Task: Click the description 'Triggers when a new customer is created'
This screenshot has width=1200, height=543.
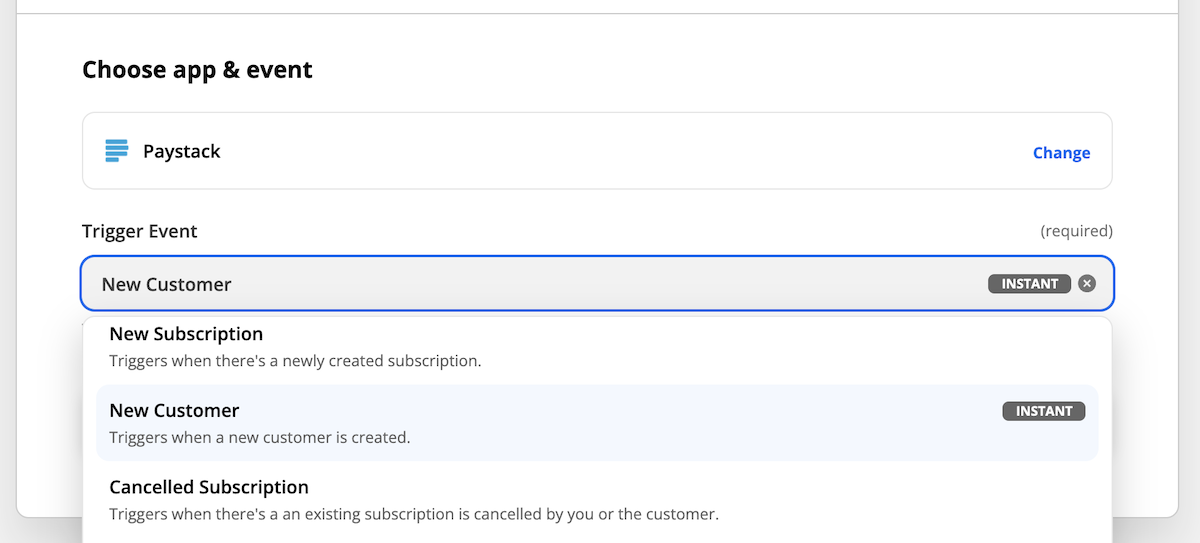Action: 260,437
